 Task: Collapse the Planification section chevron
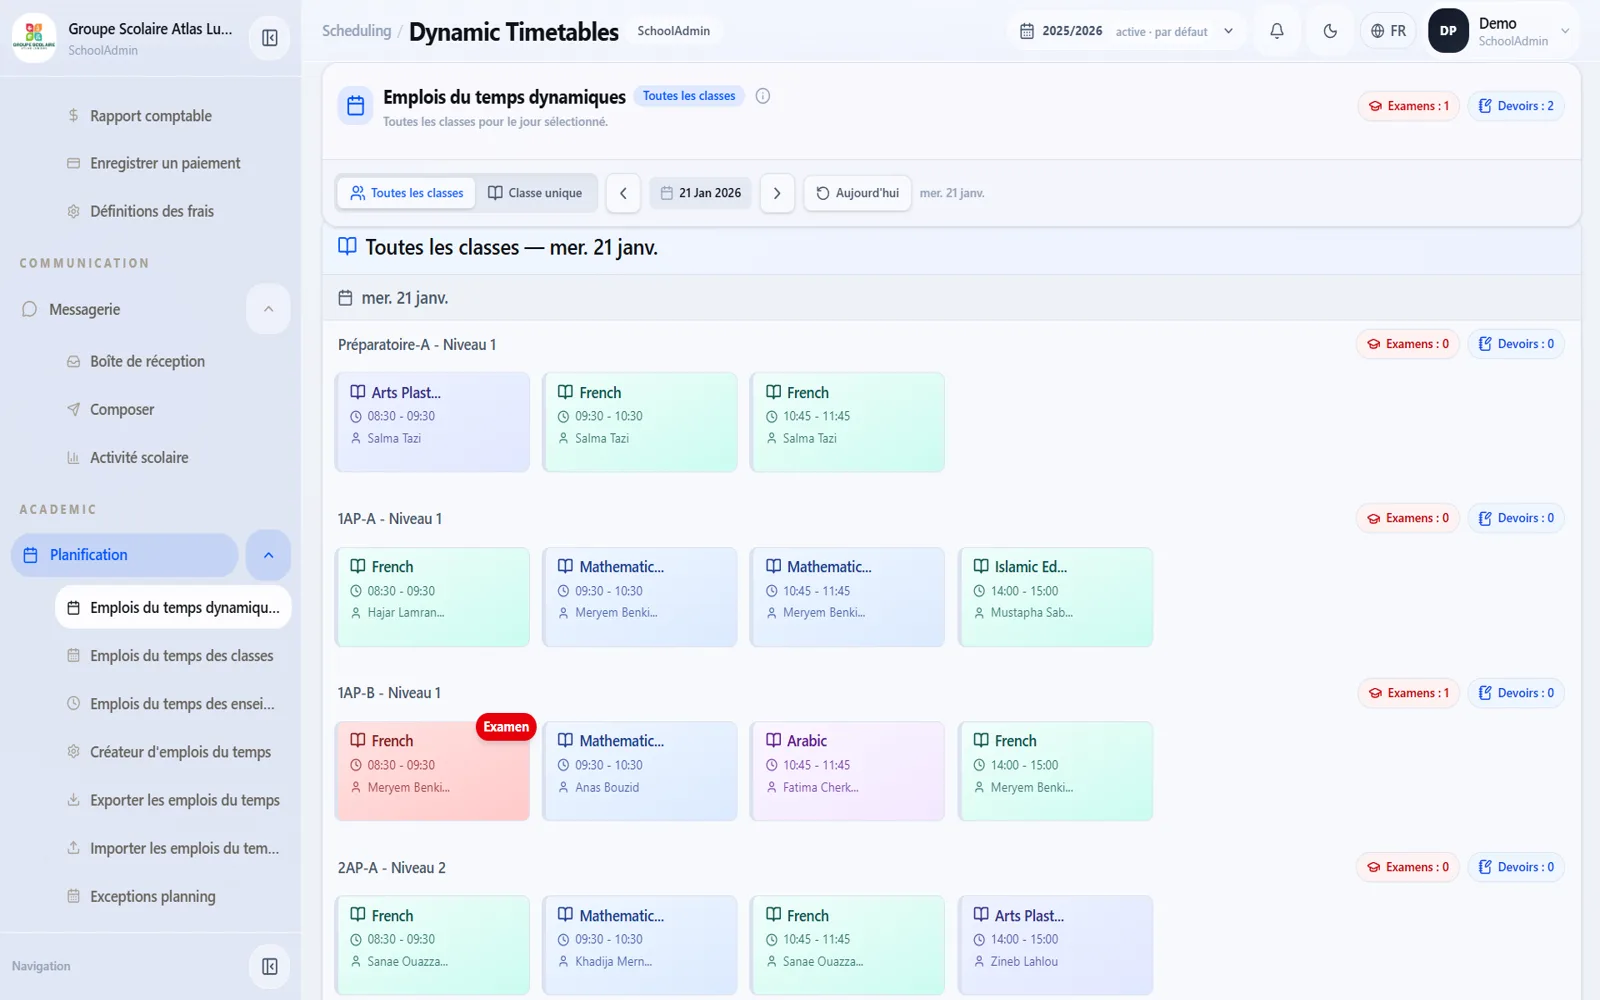pos(268,555)
